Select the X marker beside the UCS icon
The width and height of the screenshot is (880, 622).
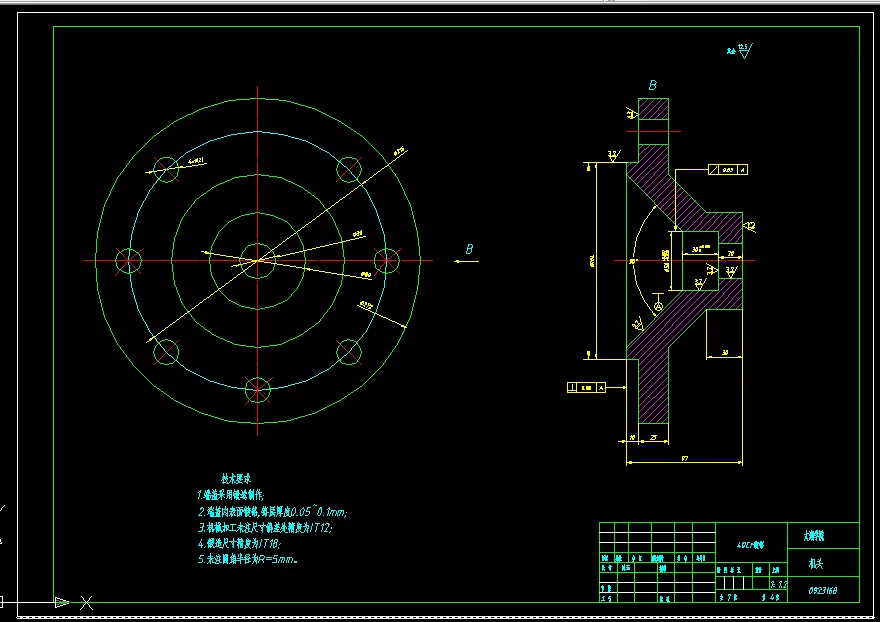point(86,603)
